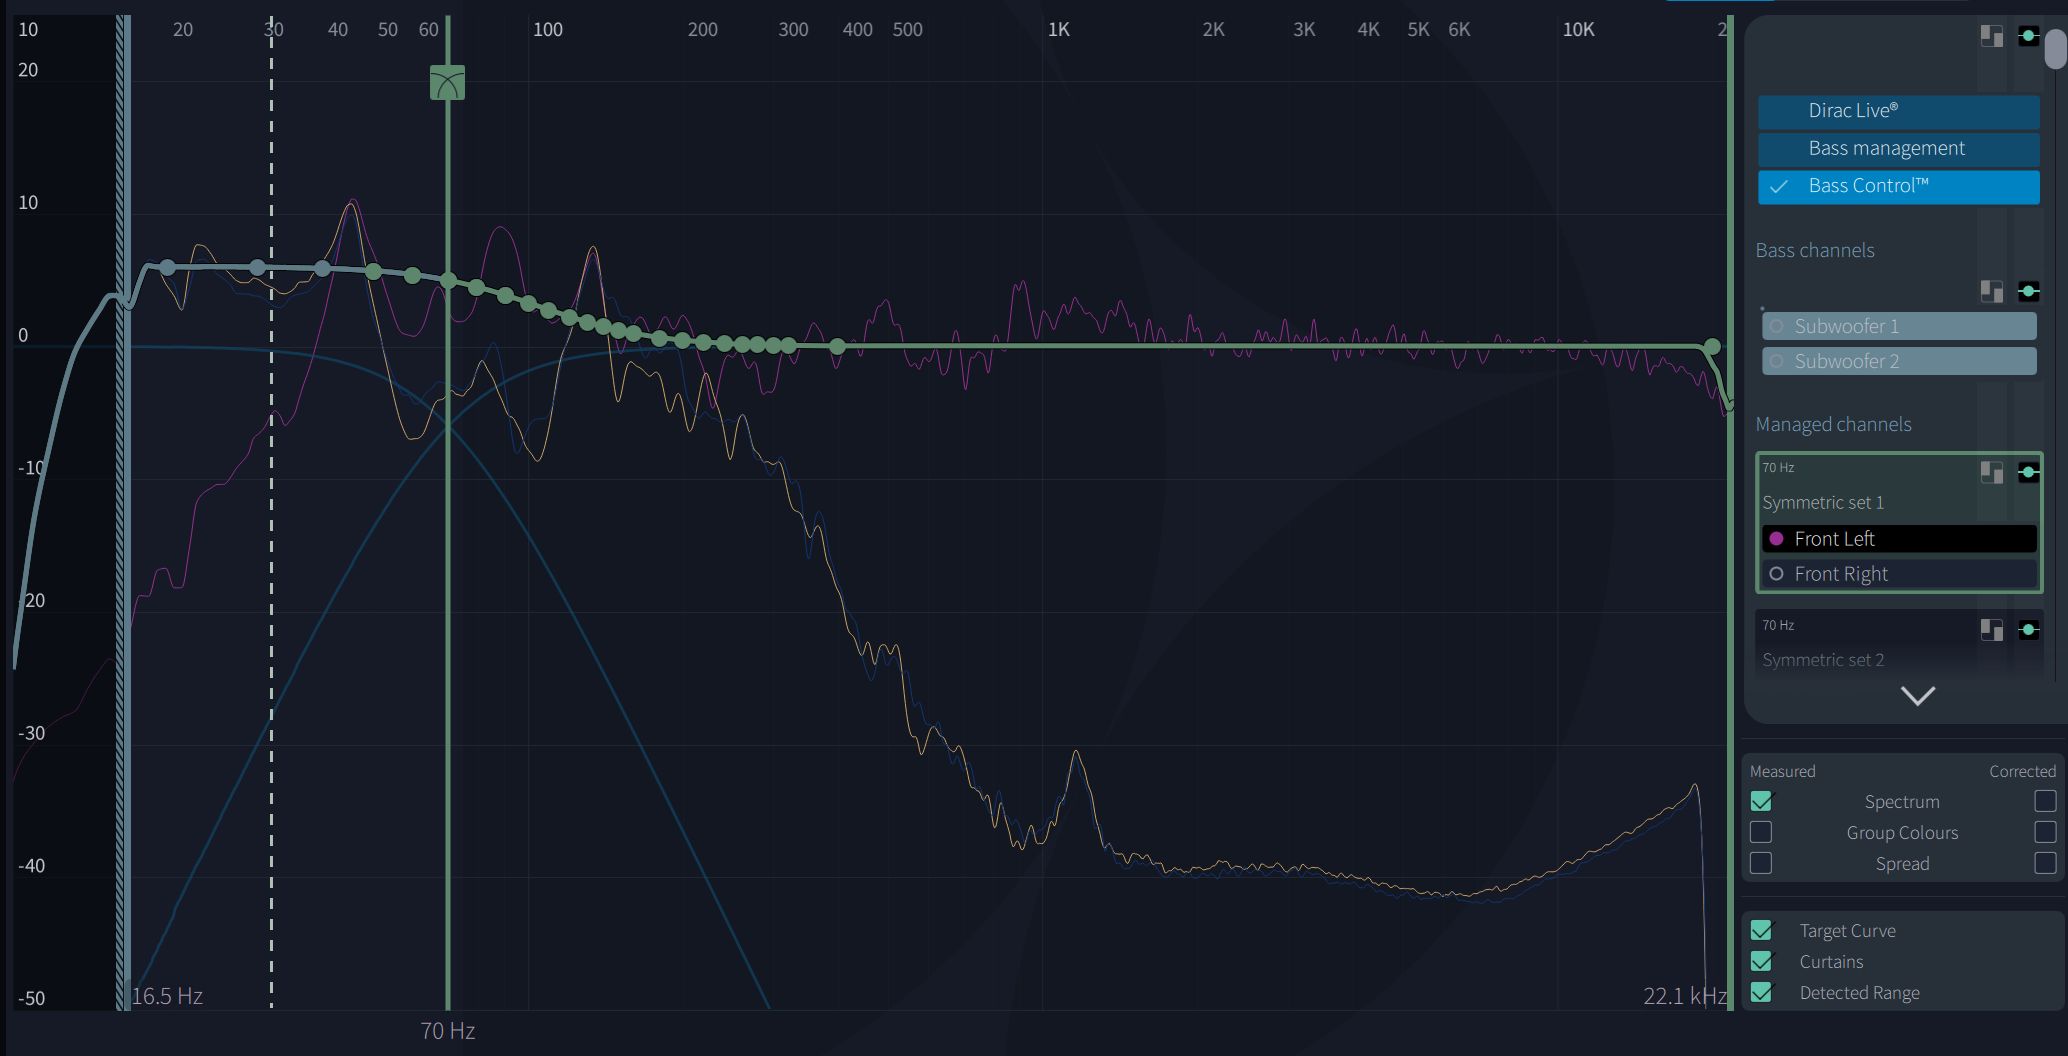
Task: Click the 22.1 kHz range label
Action: coord(1685,996)
